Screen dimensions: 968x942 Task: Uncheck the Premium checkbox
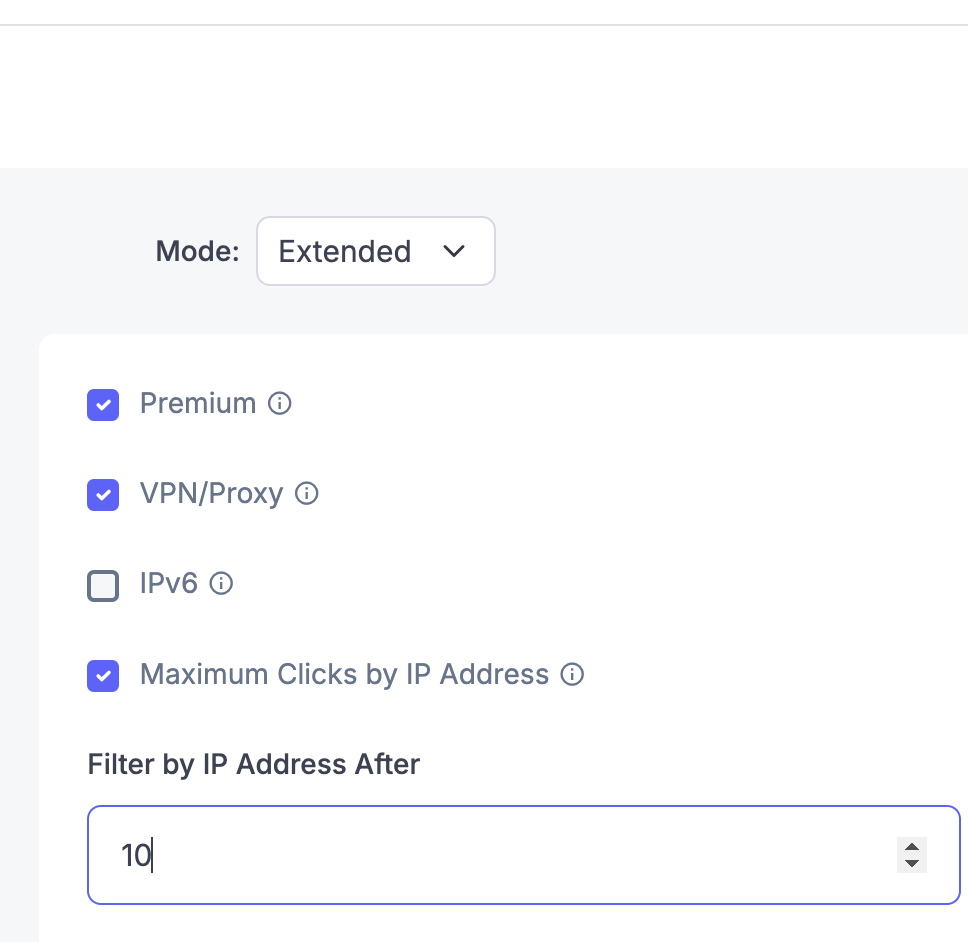103,405
